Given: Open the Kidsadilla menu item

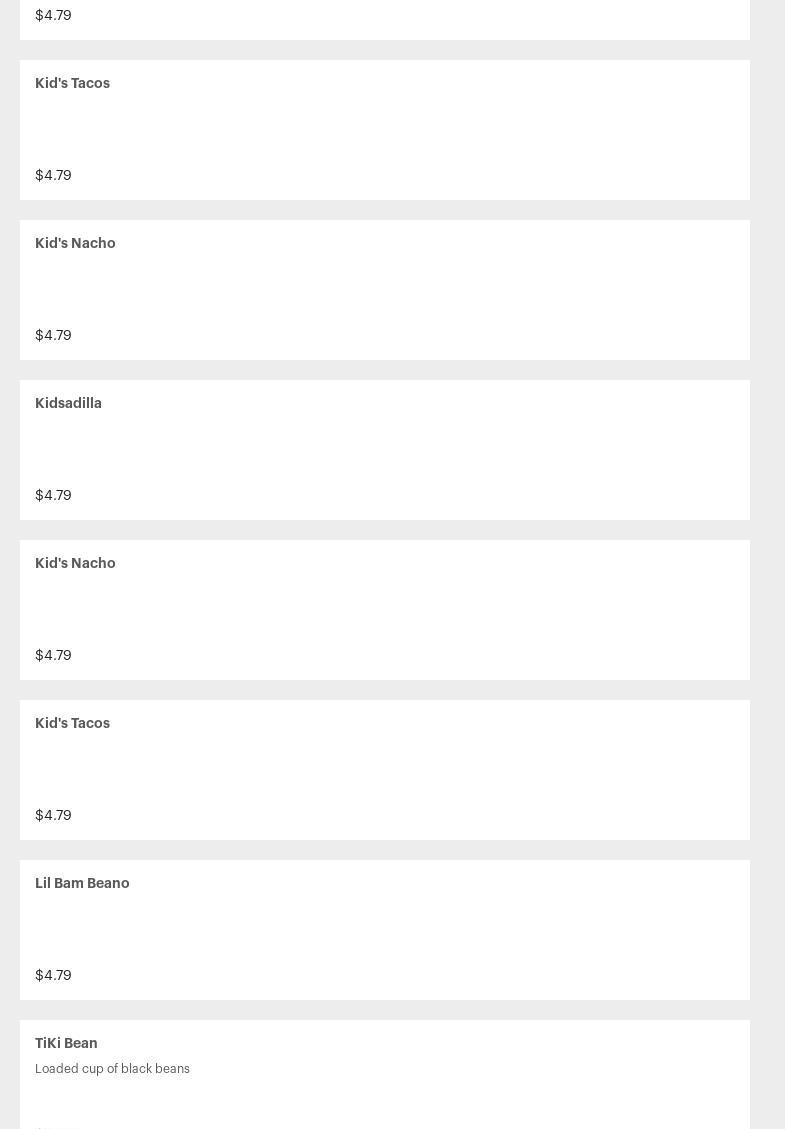Looking at the screenshot, I should [x=68, y=404].
